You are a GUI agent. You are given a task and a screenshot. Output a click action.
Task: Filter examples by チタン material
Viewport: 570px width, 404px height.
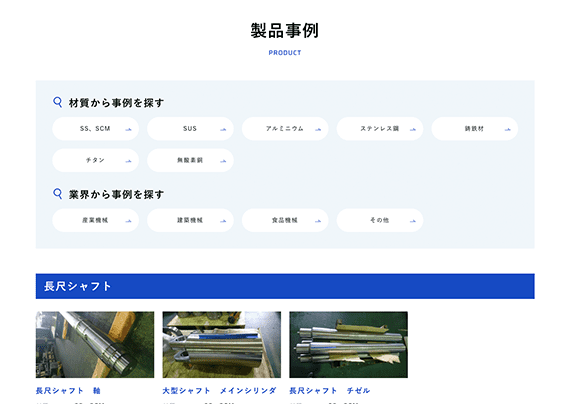coord(96,160)
